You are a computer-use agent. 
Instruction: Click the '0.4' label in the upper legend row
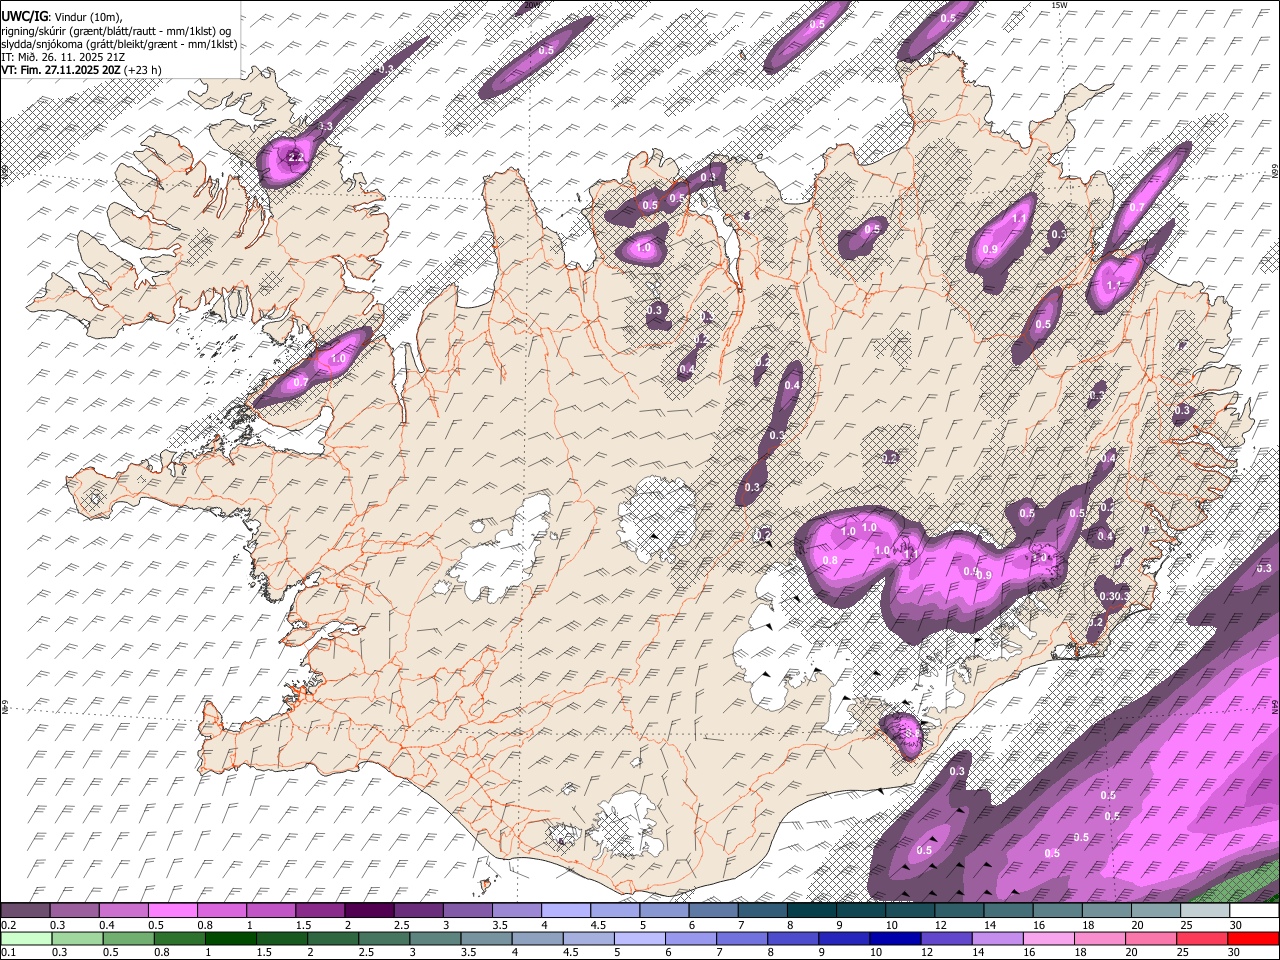pyautogui.click(x=107, y=925)
